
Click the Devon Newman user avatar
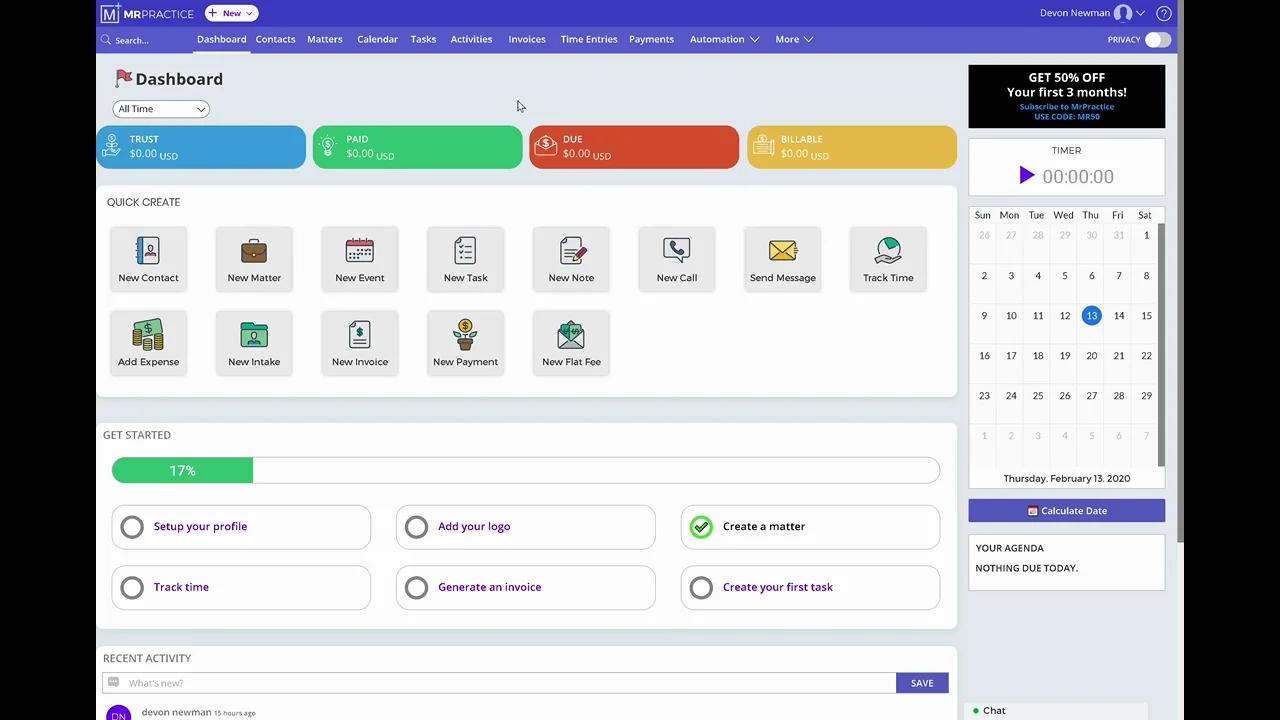[x=1123, y=13]
